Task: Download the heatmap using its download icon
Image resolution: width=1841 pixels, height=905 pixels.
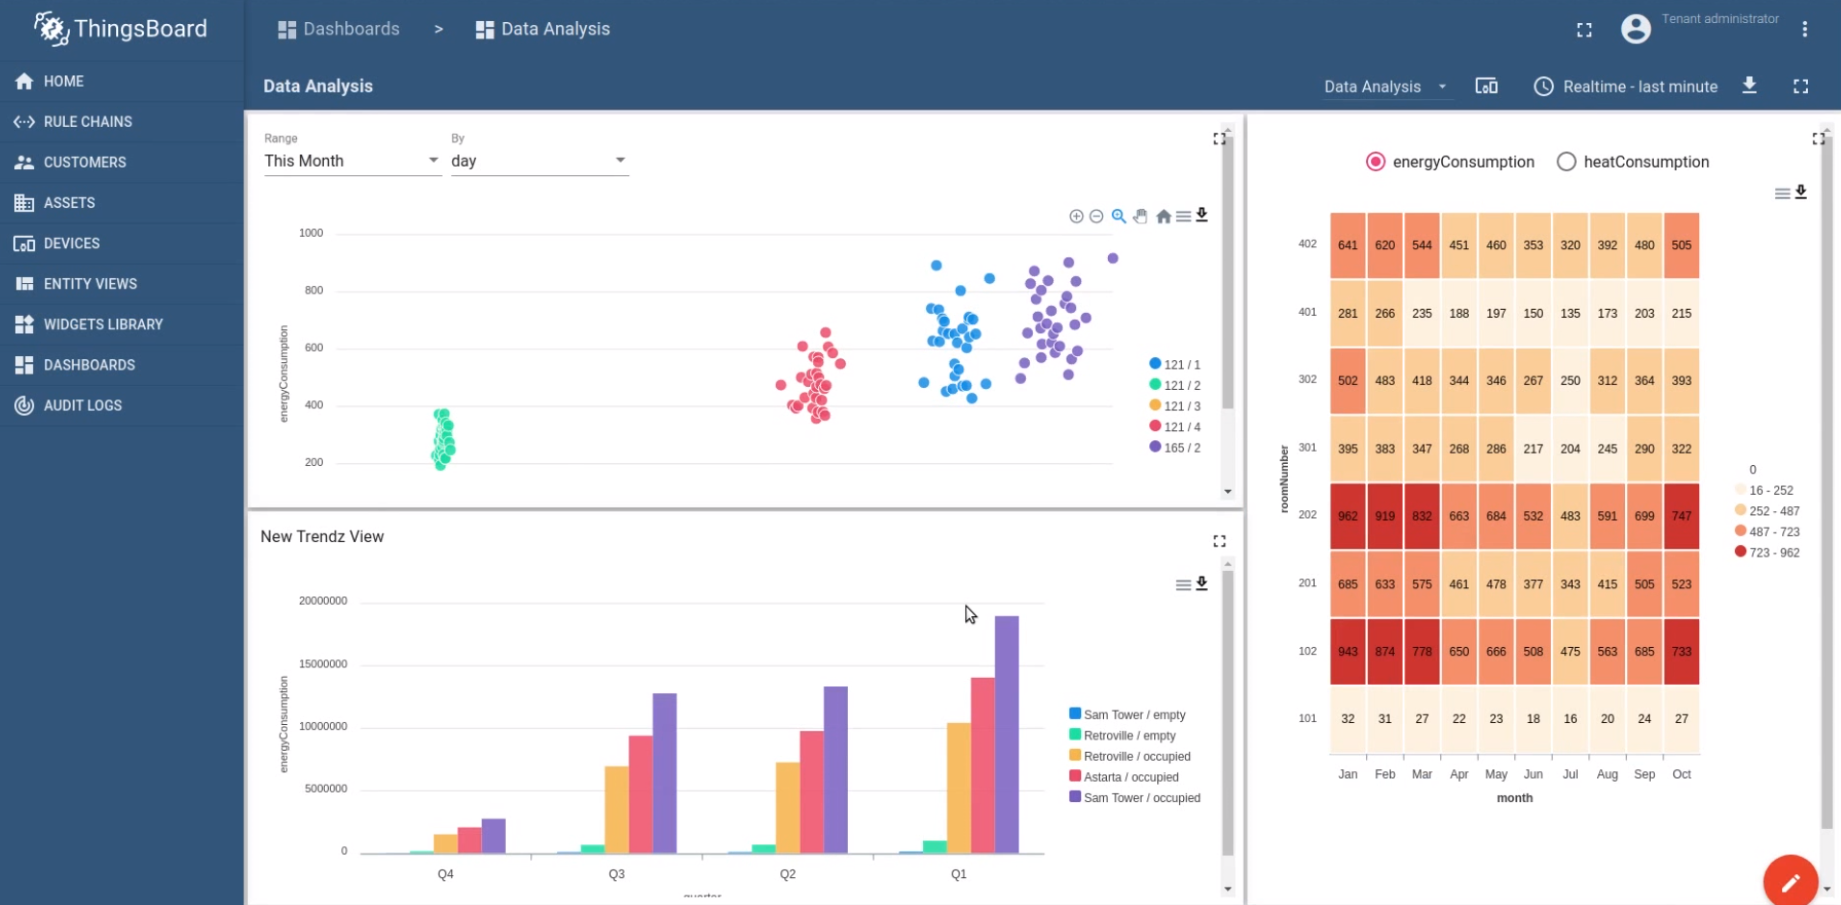Action: pos(1801,192)
